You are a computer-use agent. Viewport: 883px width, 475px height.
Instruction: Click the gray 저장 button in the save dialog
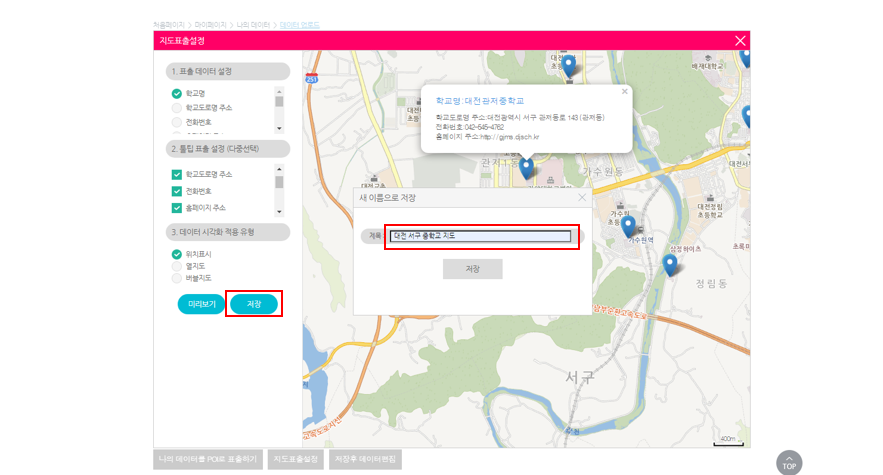coord(472,269)
